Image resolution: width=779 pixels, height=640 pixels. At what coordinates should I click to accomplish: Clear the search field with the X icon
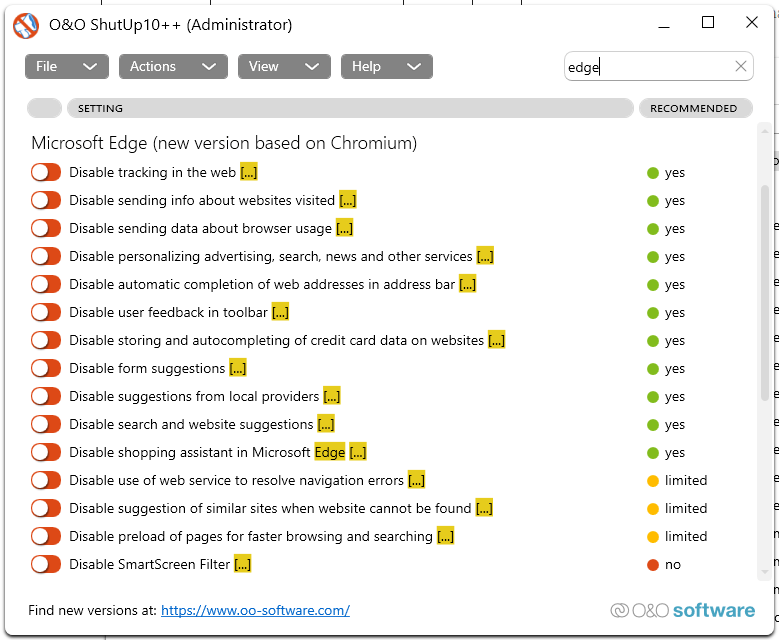tap(741, 67)
